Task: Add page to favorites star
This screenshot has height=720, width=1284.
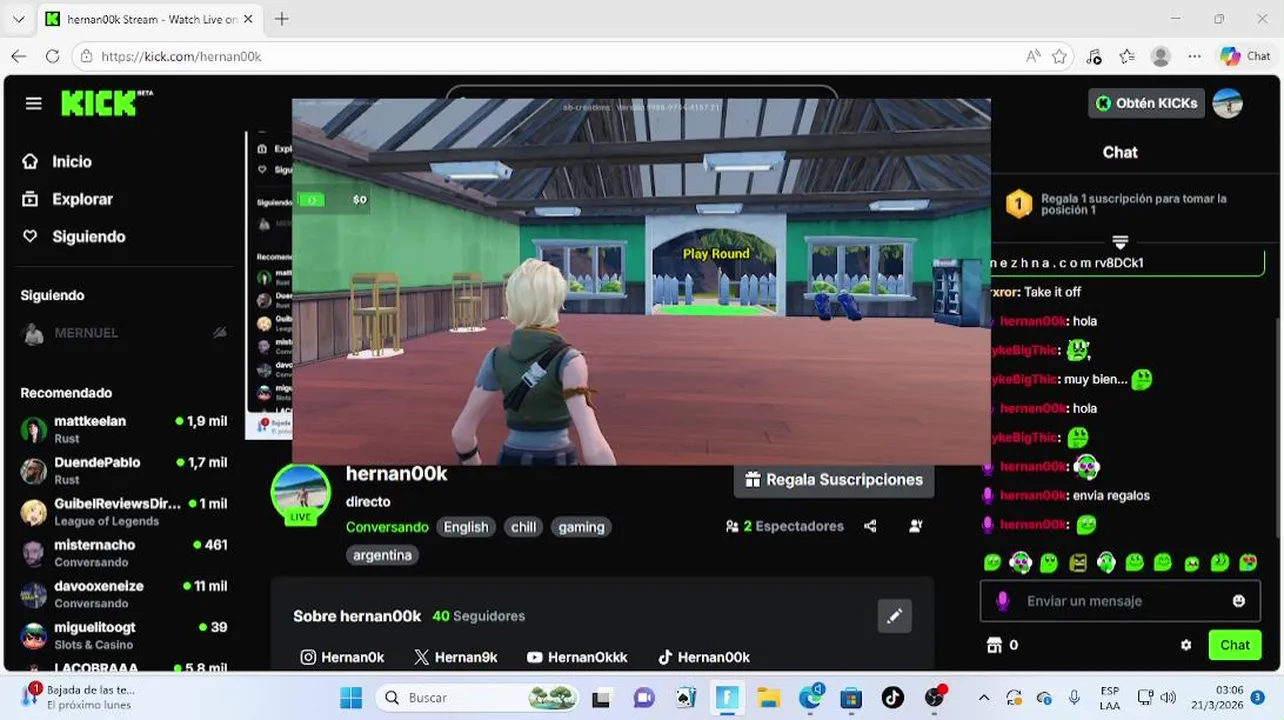Action: coord(1060,56)
